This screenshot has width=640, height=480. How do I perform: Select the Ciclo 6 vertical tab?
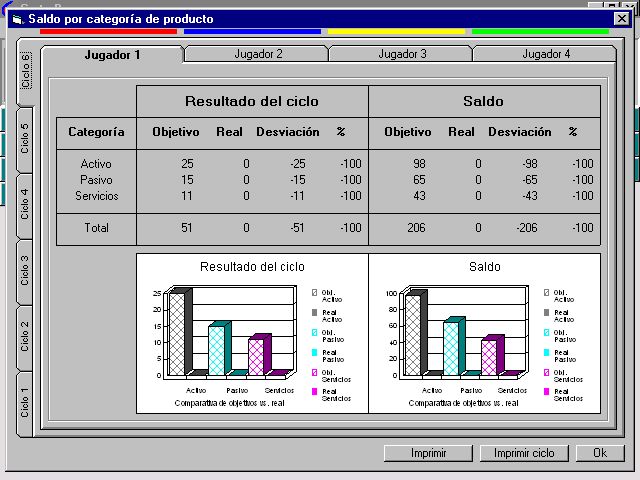coord(25,71)
